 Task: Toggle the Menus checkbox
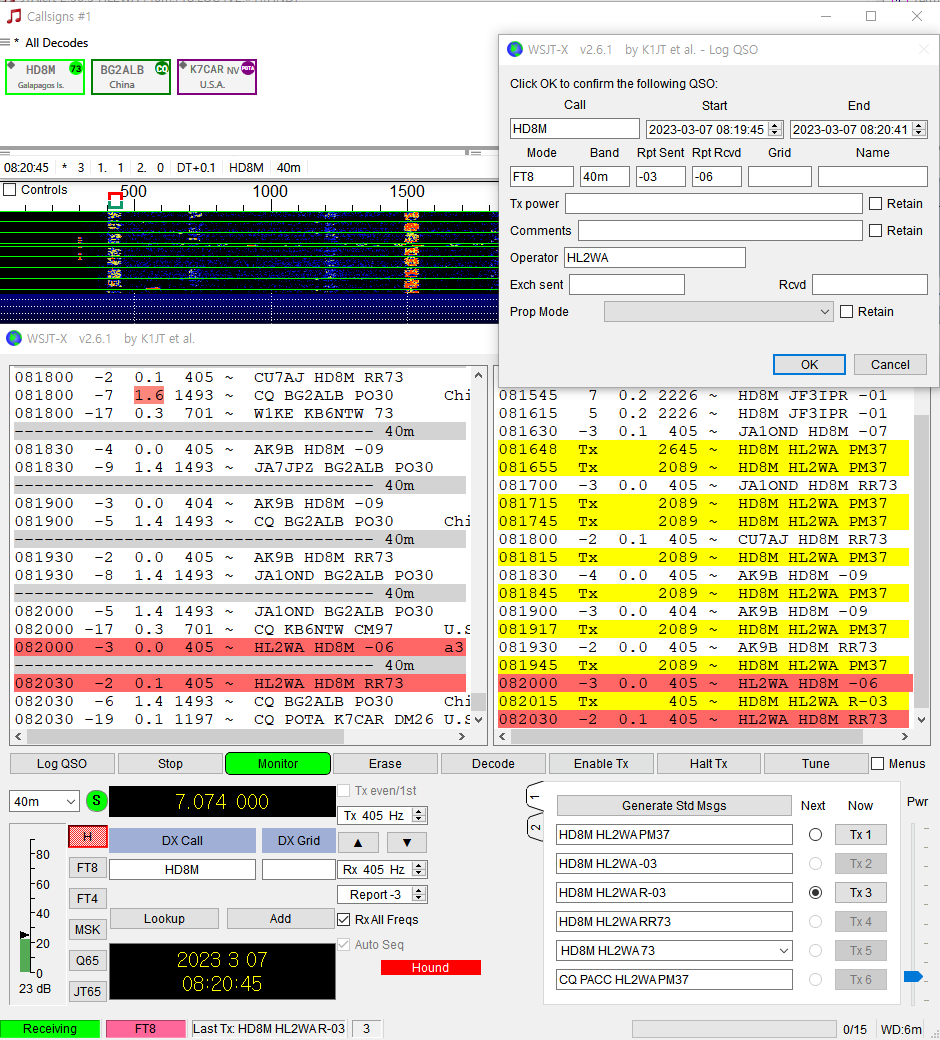coord(877,764)
